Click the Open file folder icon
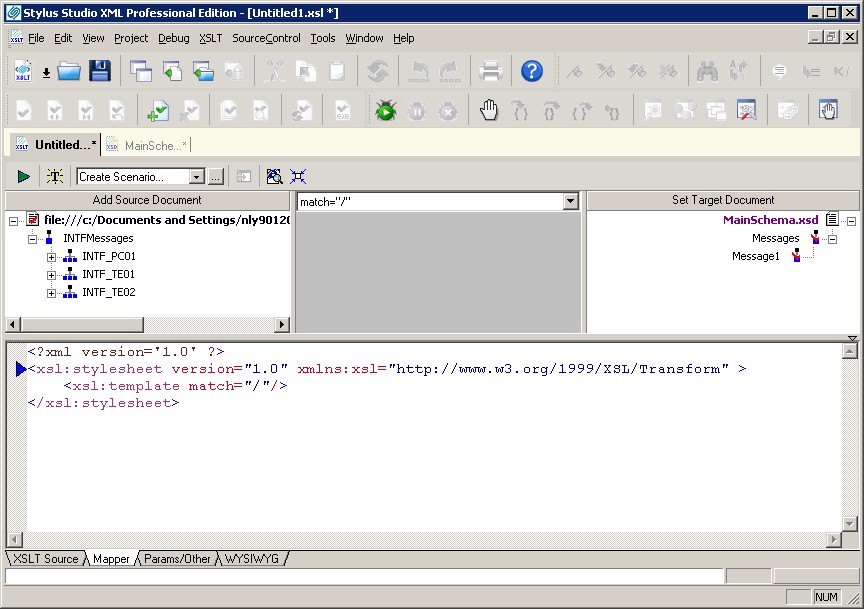Viewport: 864px width, 609px height. 68,71
